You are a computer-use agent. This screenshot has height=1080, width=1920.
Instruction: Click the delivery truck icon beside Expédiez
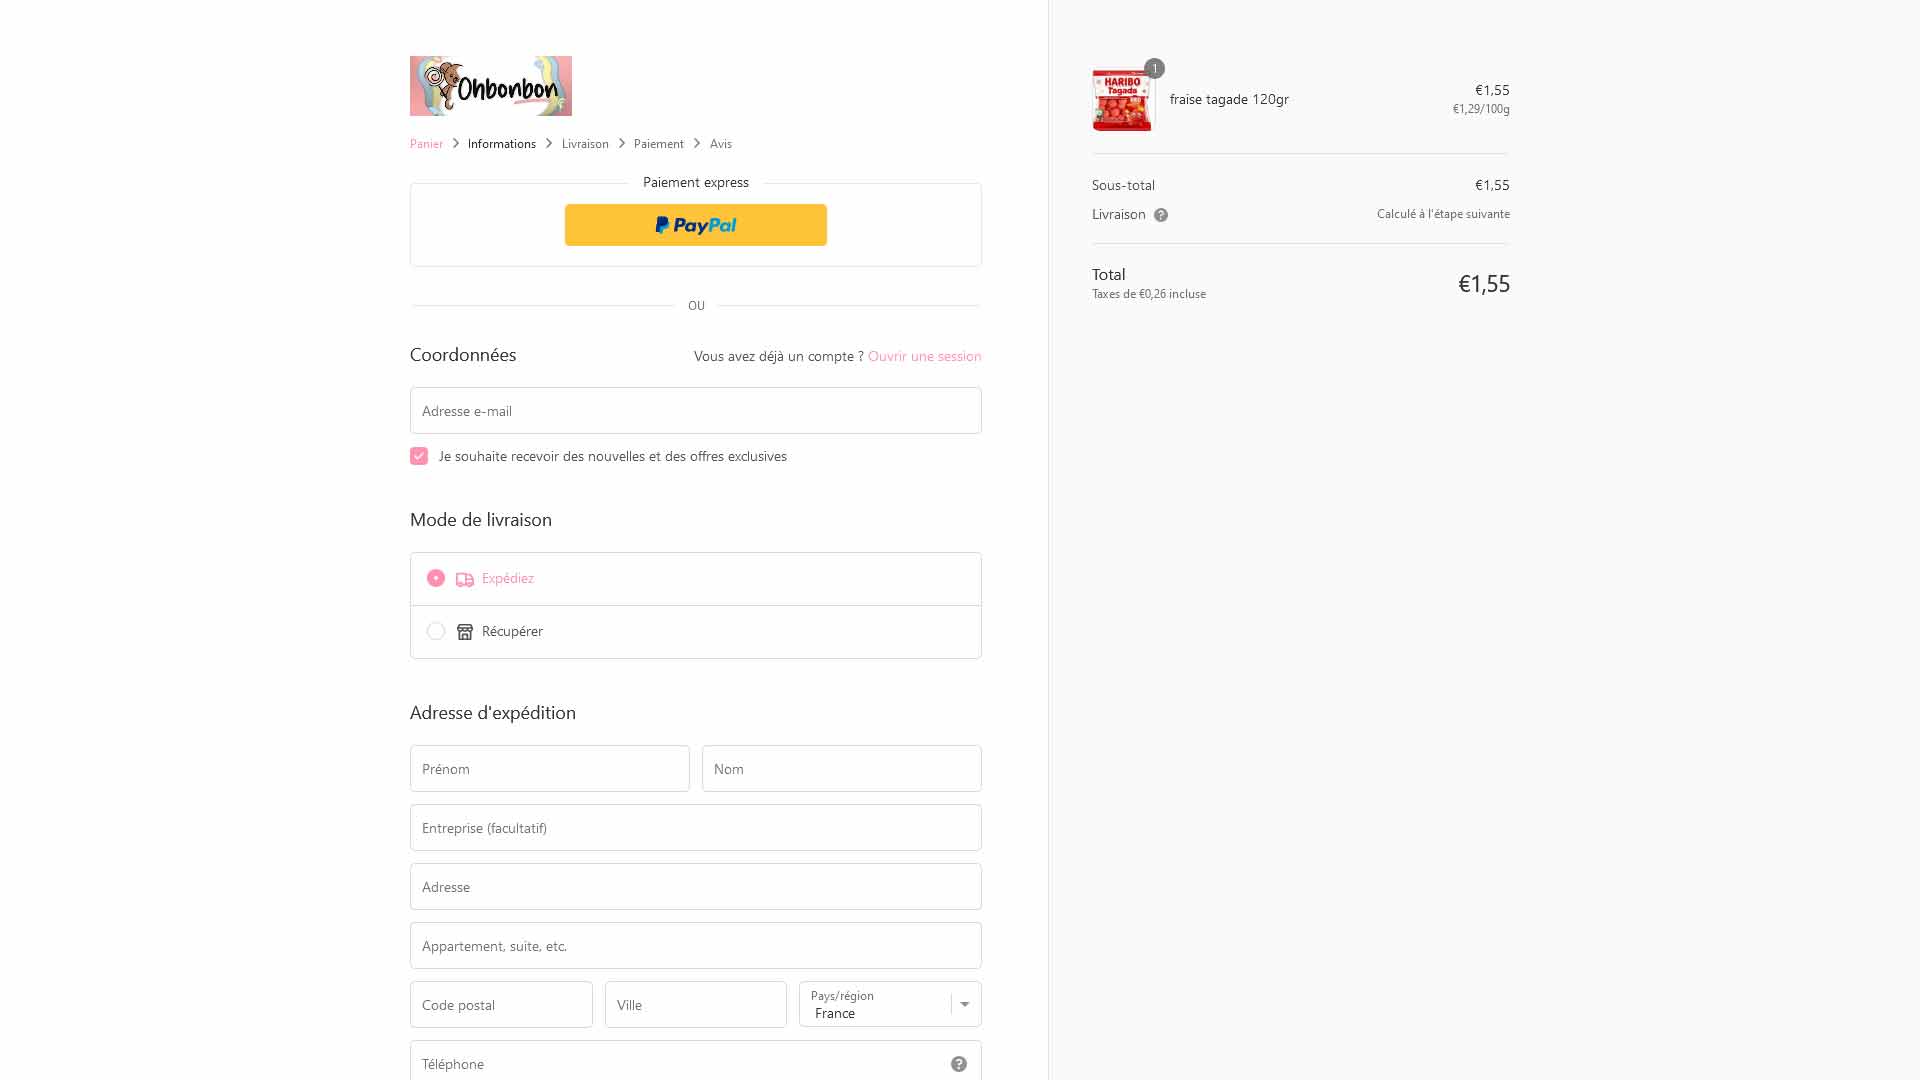[x=465, y=579]
